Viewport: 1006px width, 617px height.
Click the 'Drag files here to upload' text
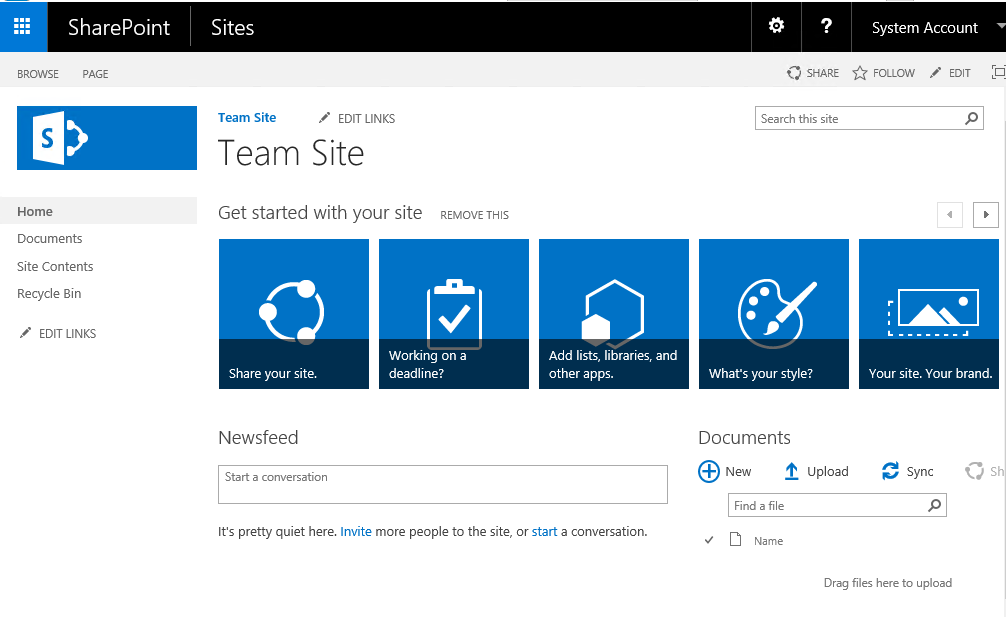[x=888, y=582]
